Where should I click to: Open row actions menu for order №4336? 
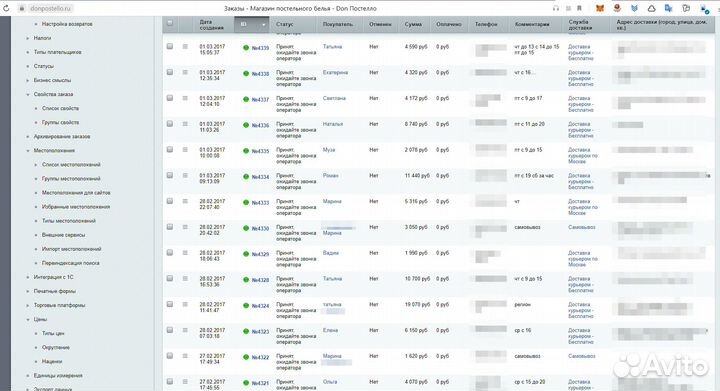[x=185, y=124]
